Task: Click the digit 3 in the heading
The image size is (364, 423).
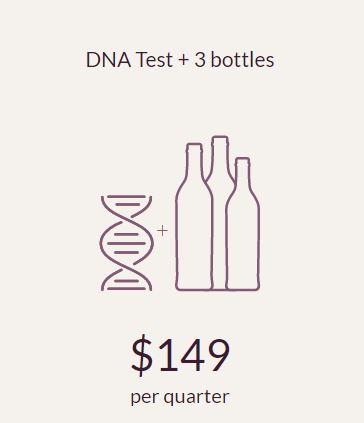Action: click(200, 60)
